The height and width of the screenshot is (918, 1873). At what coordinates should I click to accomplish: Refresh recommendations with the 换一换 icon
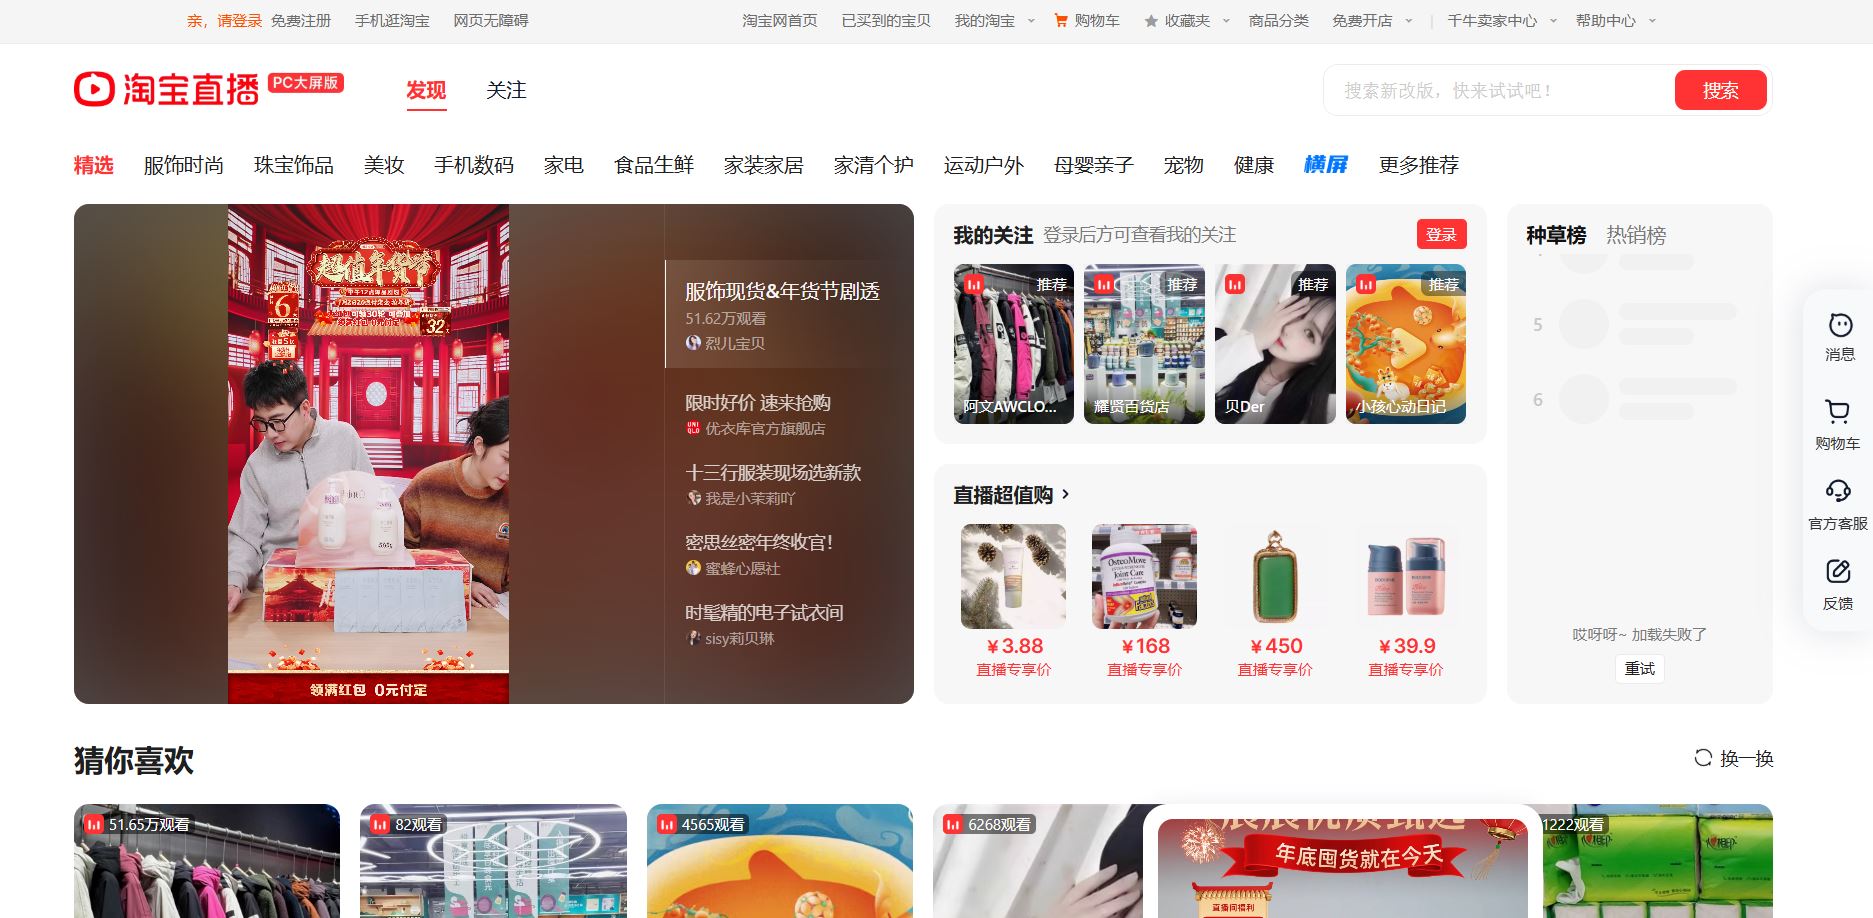1703,759
